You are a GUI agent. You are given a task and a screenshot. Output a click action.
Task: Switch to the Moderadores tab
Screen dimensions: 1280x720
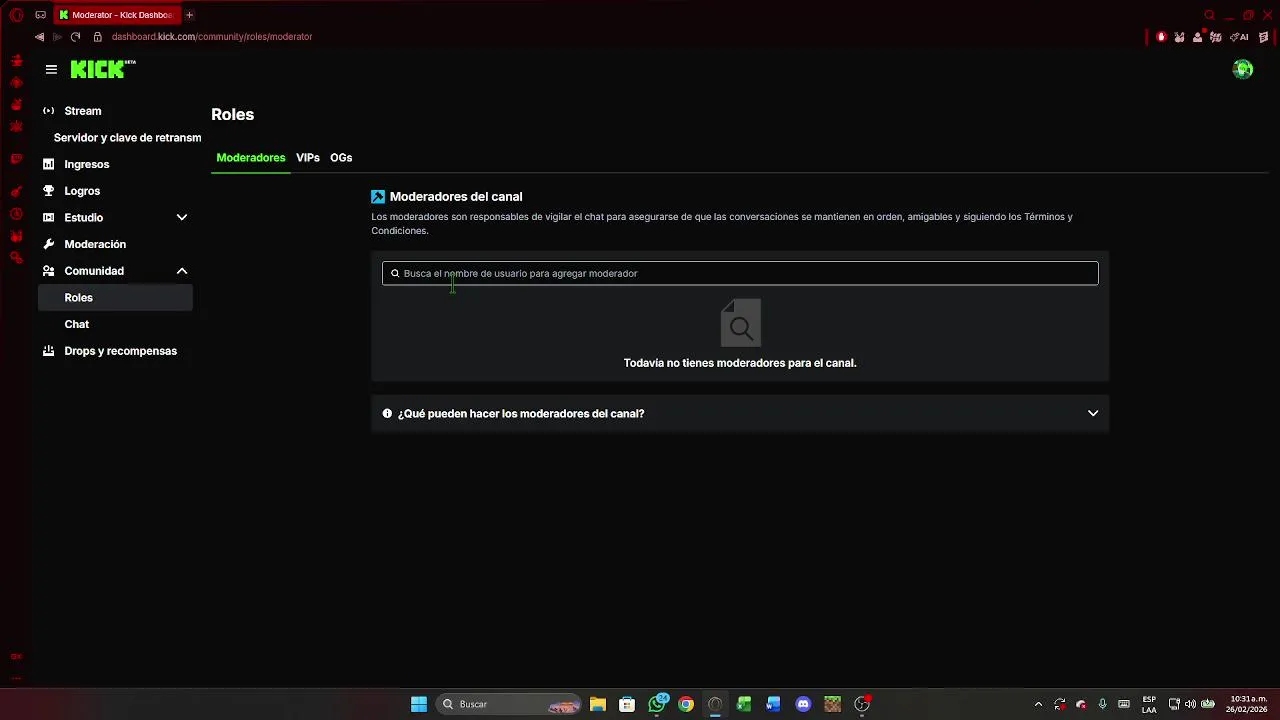[251, 158]
